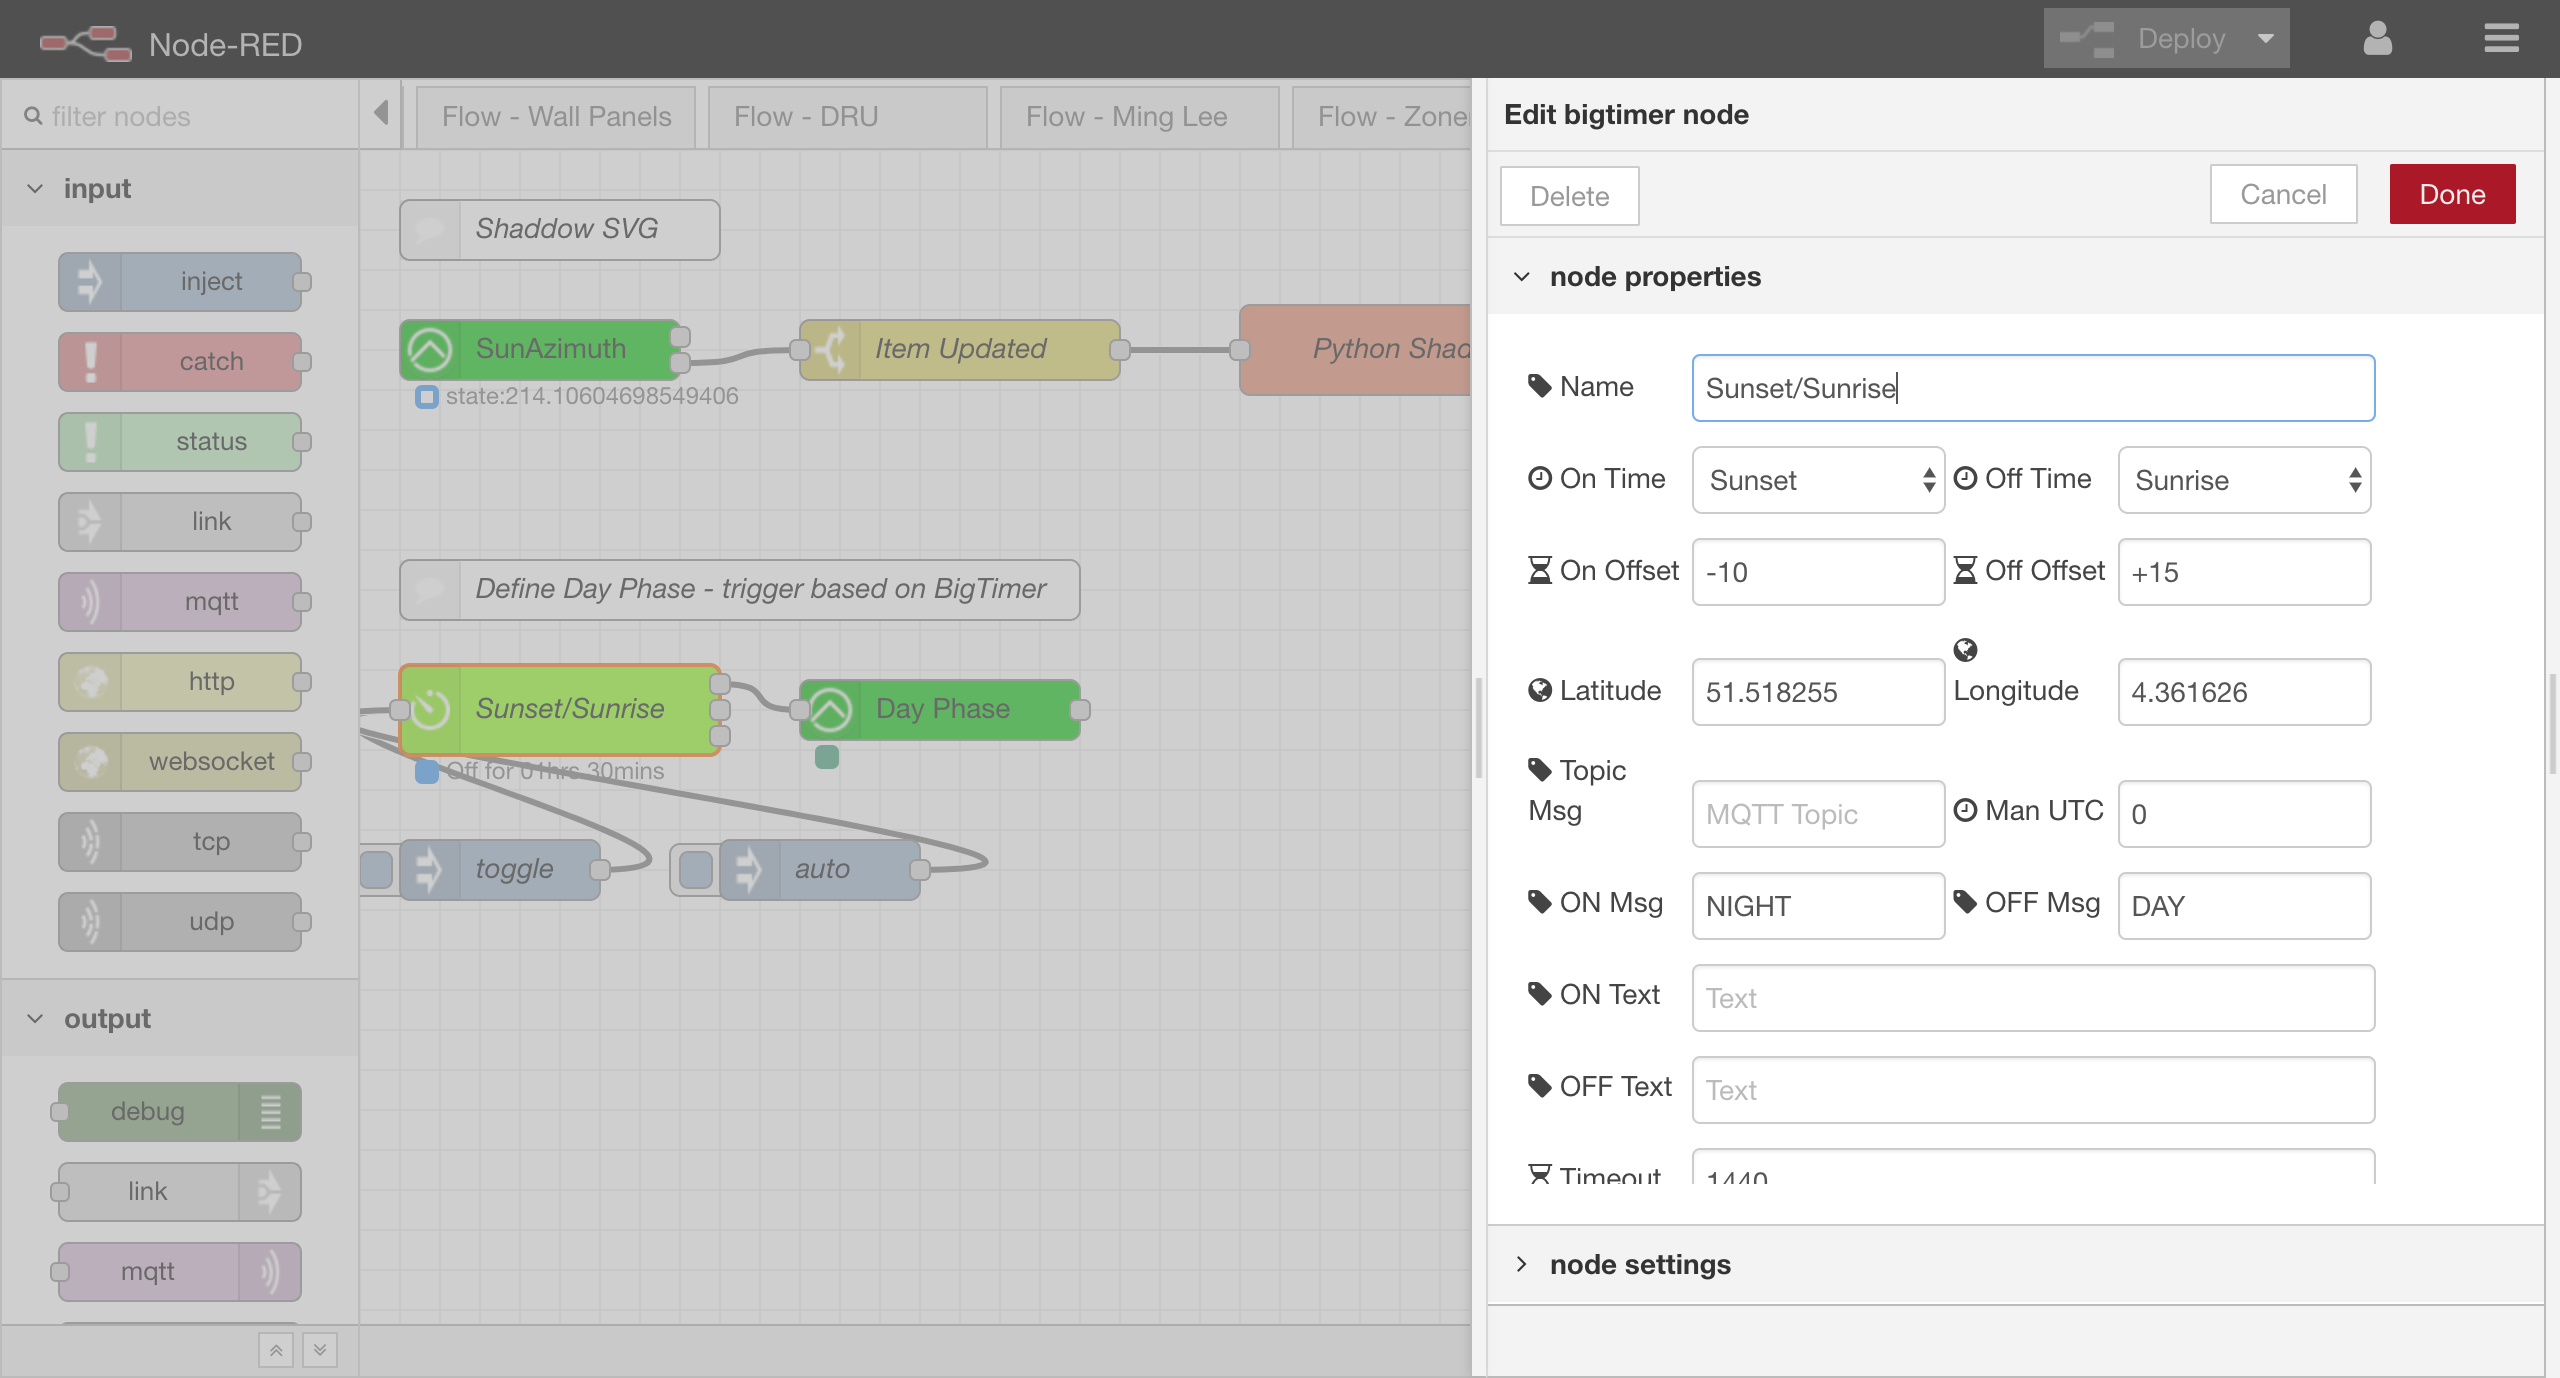Open Deploy options dropdown arrow
Viewport: 2560px width, 1378px height.
[x=2265, y=39]
